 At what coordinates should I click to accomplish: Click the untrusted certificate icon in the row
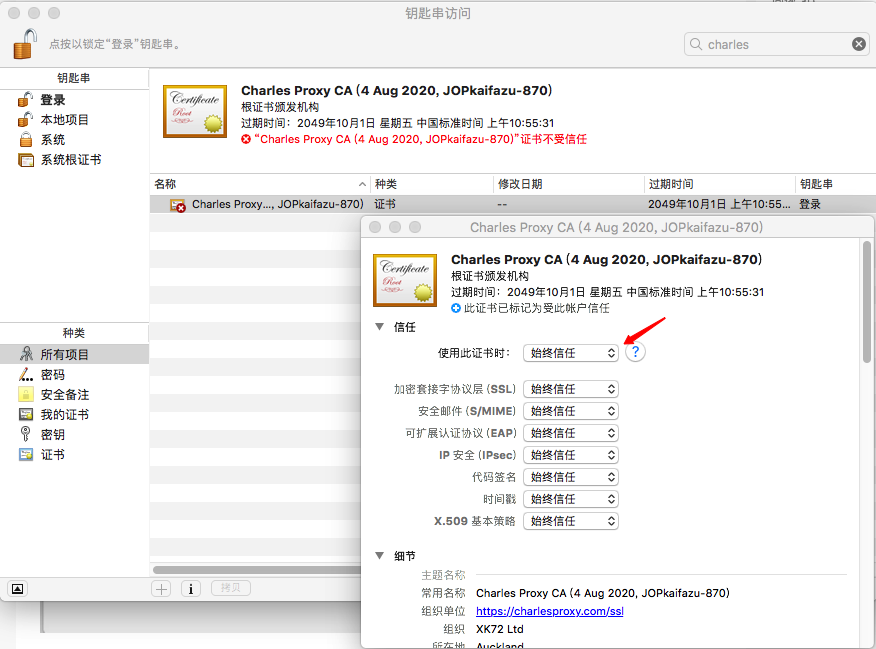click(178, 206)
